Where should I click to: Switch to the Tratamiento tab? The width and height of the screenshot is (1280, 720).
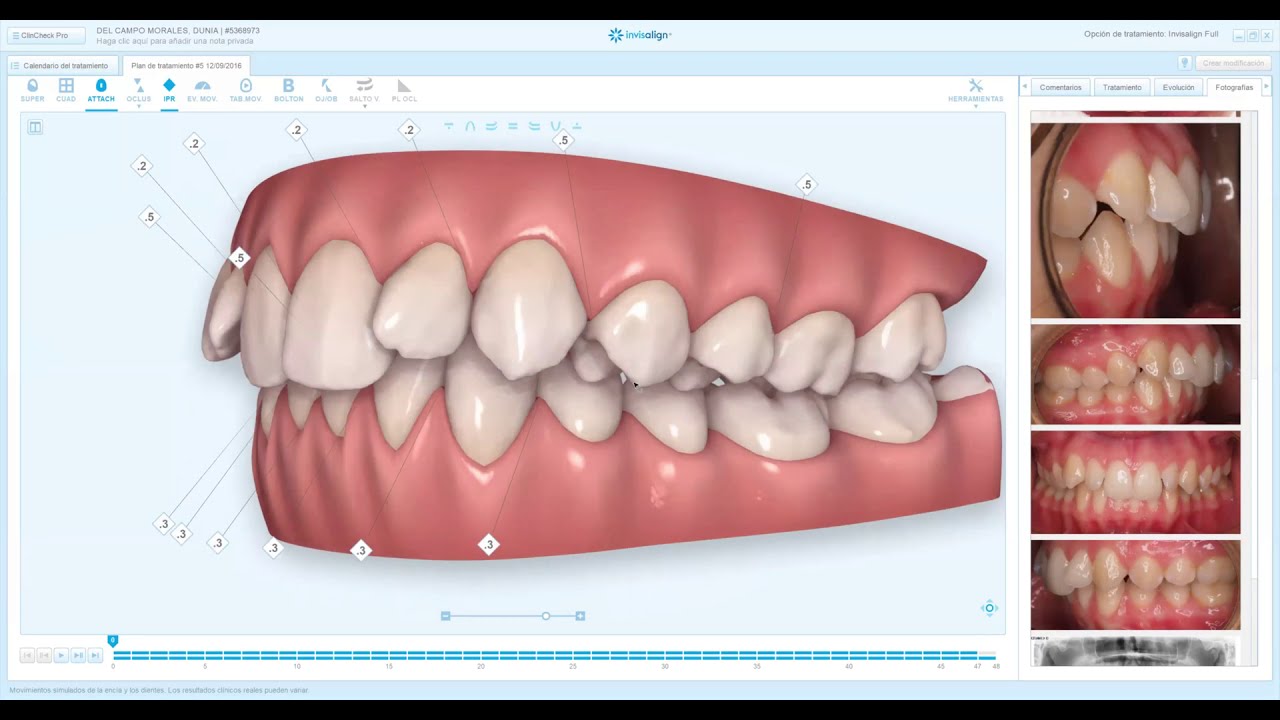[x=1122, y=87]
